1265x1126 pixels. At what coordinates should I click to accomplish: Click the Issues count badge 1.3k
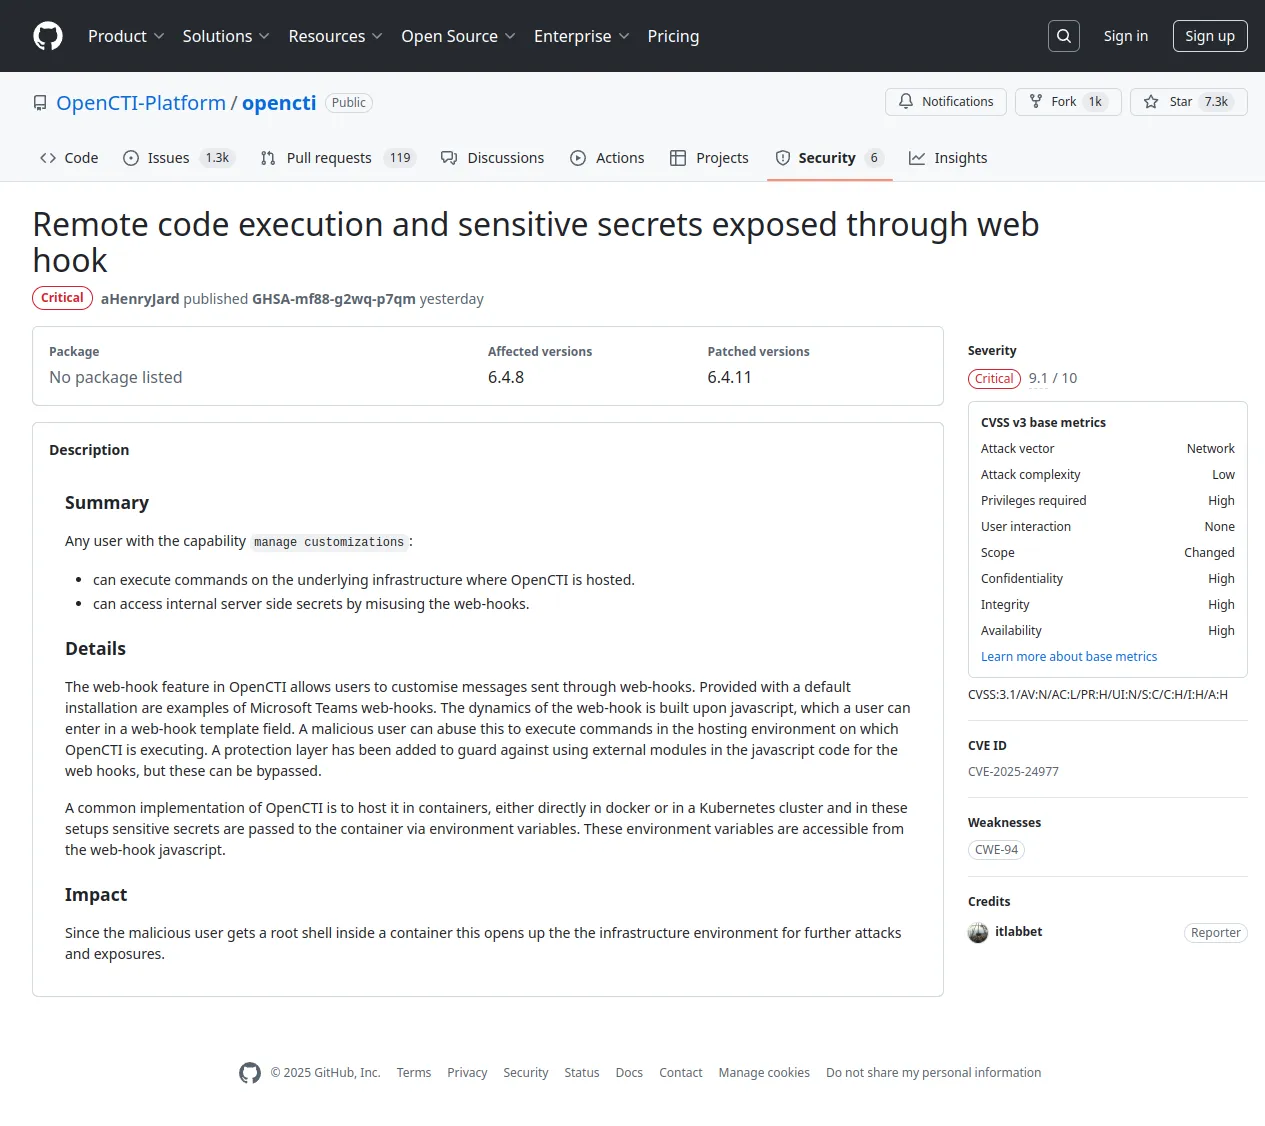point(217,158)
